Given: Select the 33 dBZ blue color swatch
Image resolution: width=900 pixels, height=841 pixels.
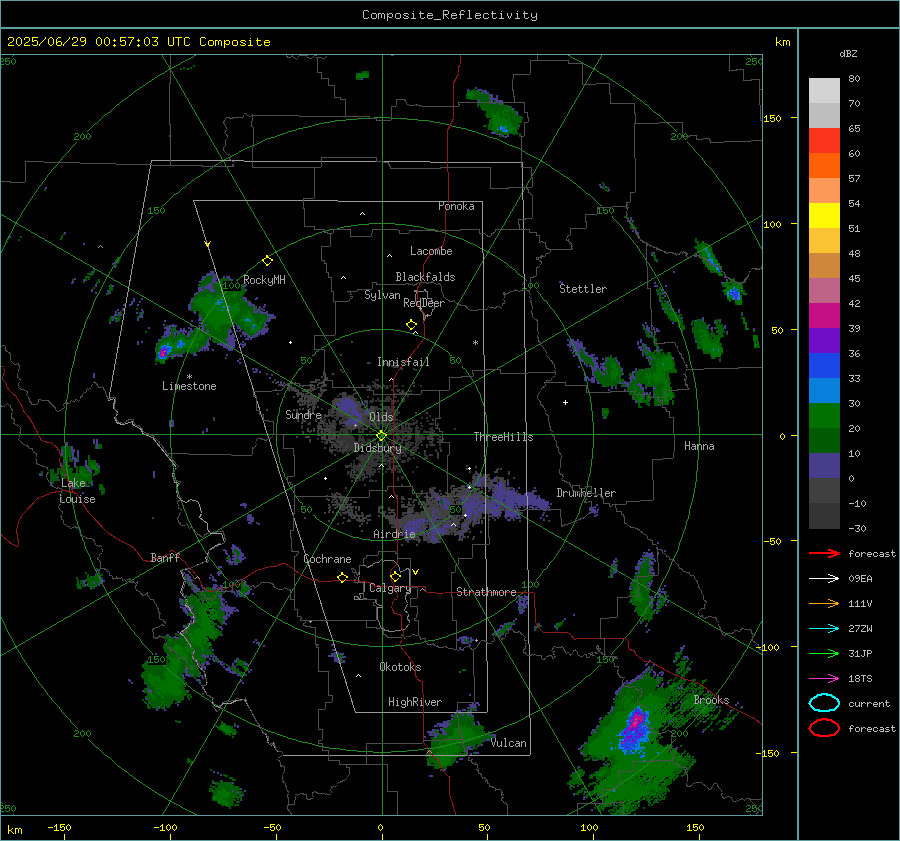Looking at the screenshot, I should [x=824, y=390].
